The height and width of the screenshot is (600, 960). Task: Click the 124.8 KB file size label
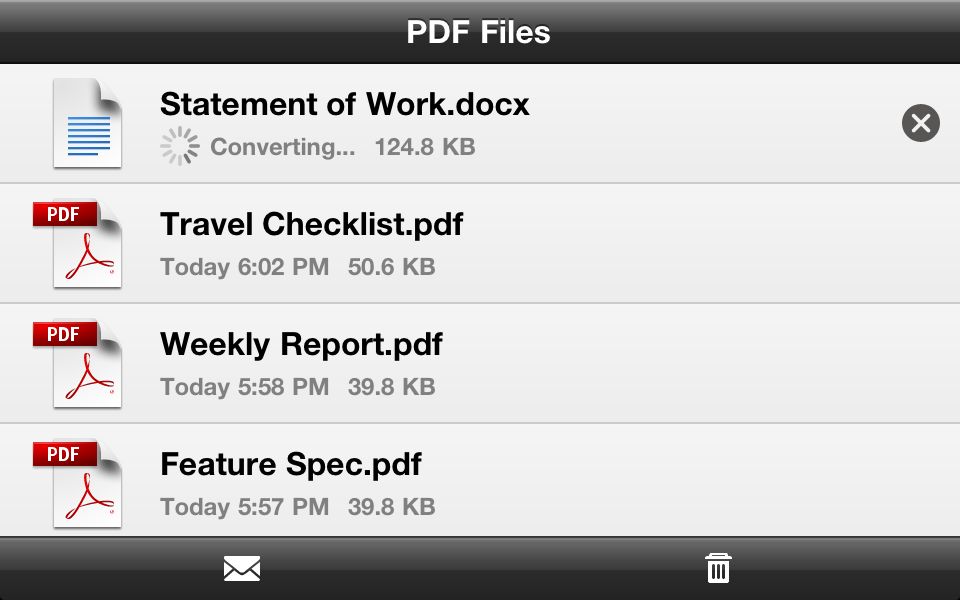click(x=425, y=147)
